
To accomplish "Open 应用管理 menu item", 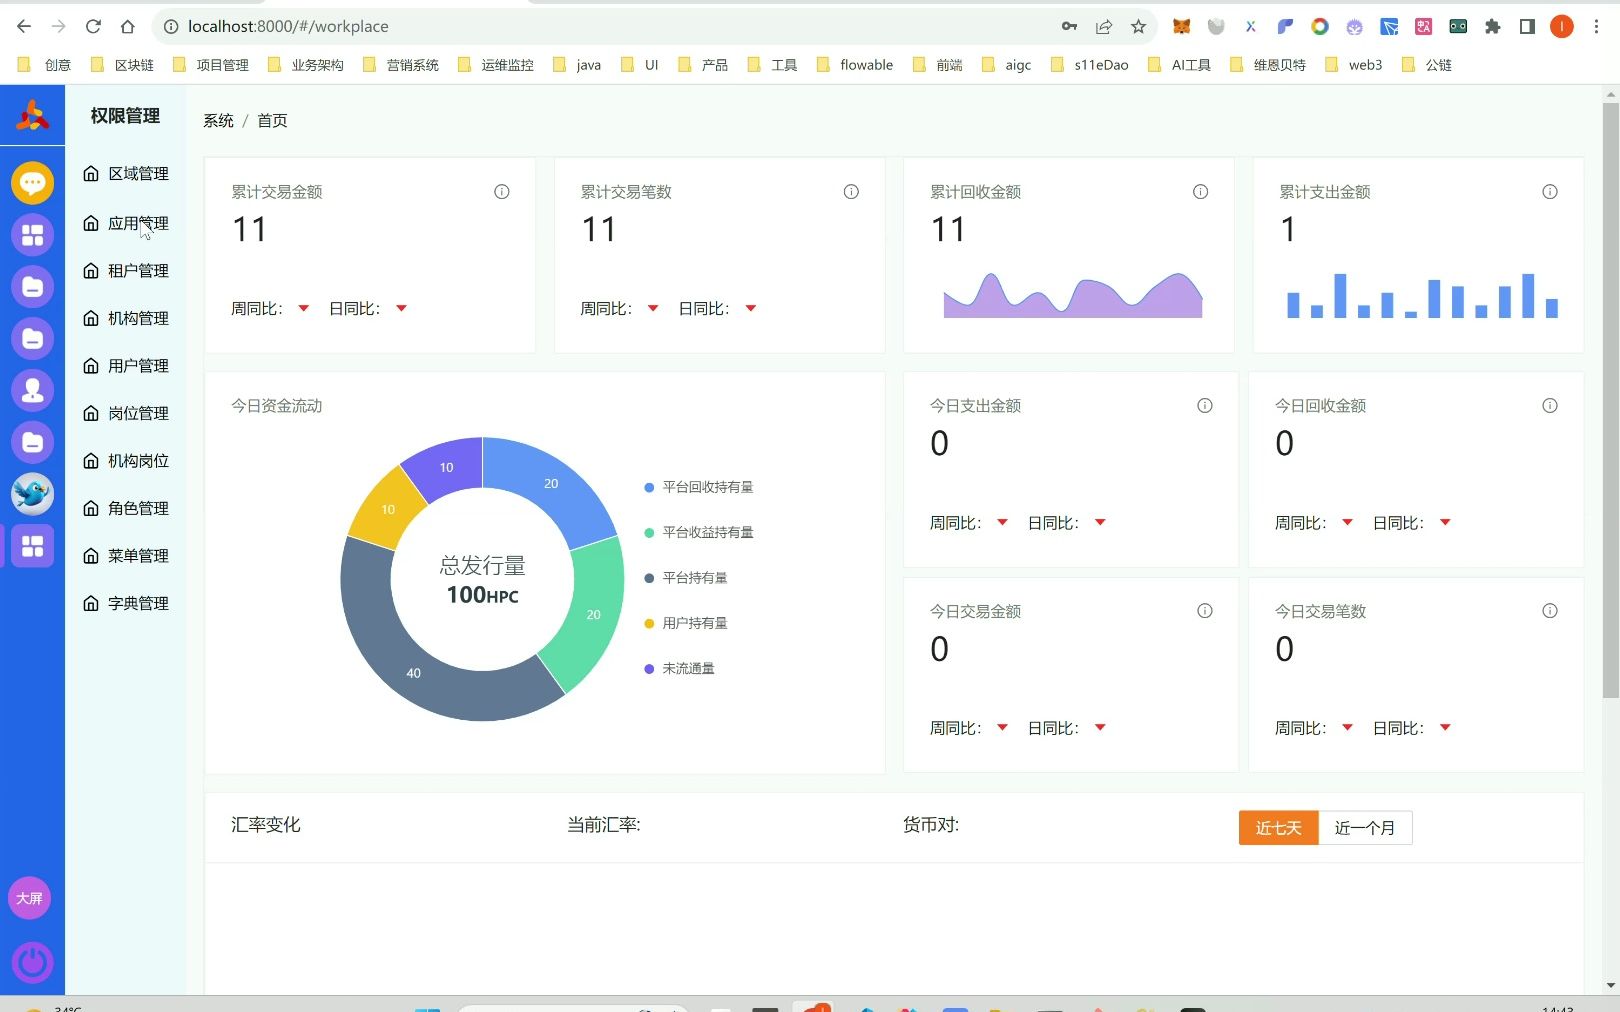I will [x=126, y=223].
